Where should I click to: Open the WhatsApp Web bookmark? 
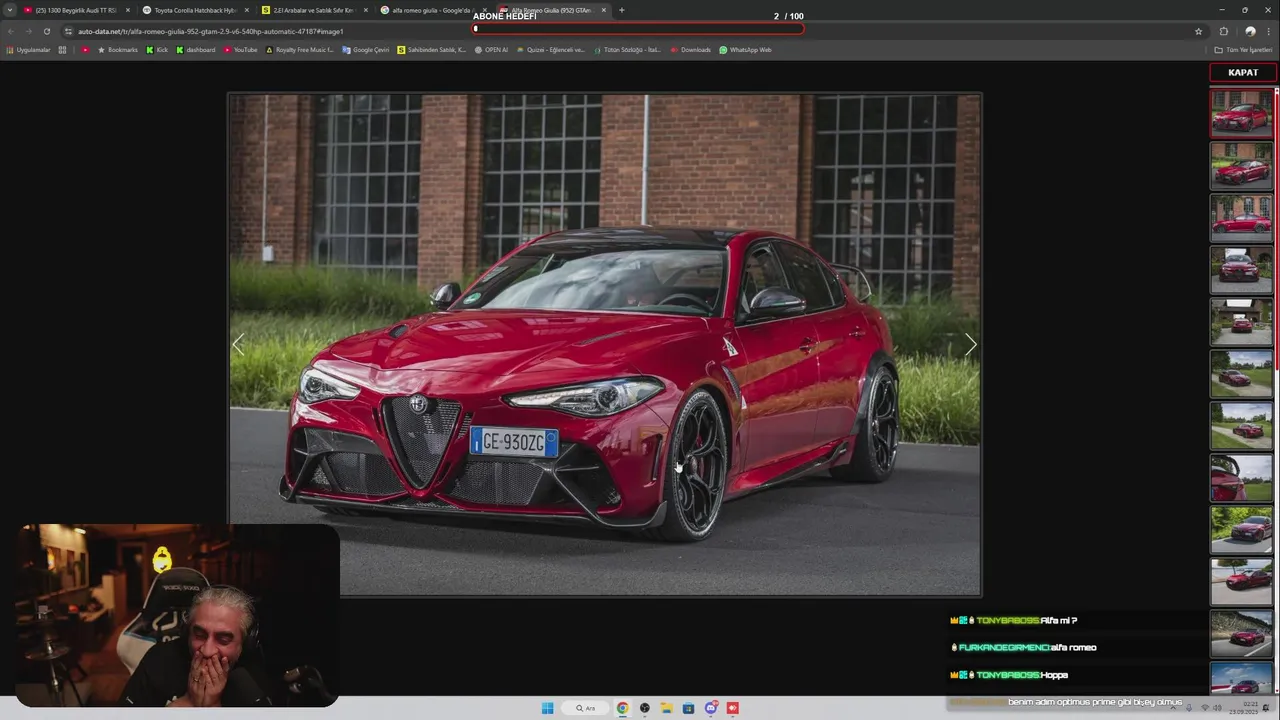point(746,50)
